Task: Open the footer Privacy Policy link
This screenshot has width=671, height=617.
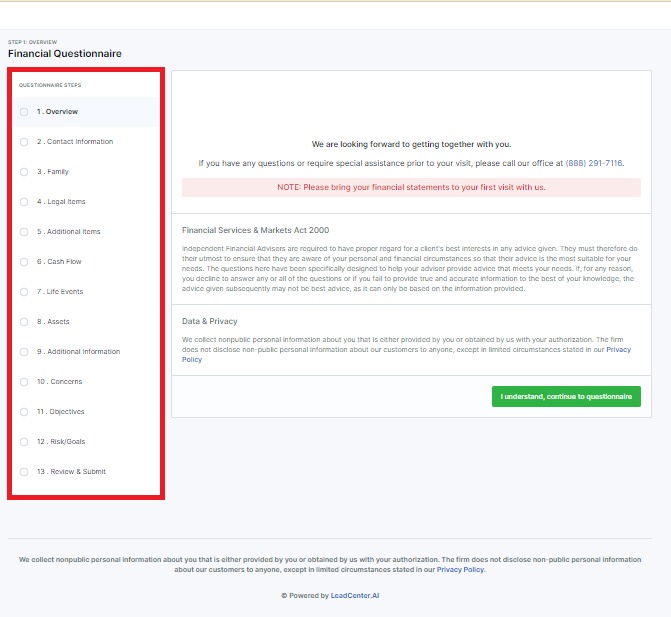Action: click(x=459, y=569)
